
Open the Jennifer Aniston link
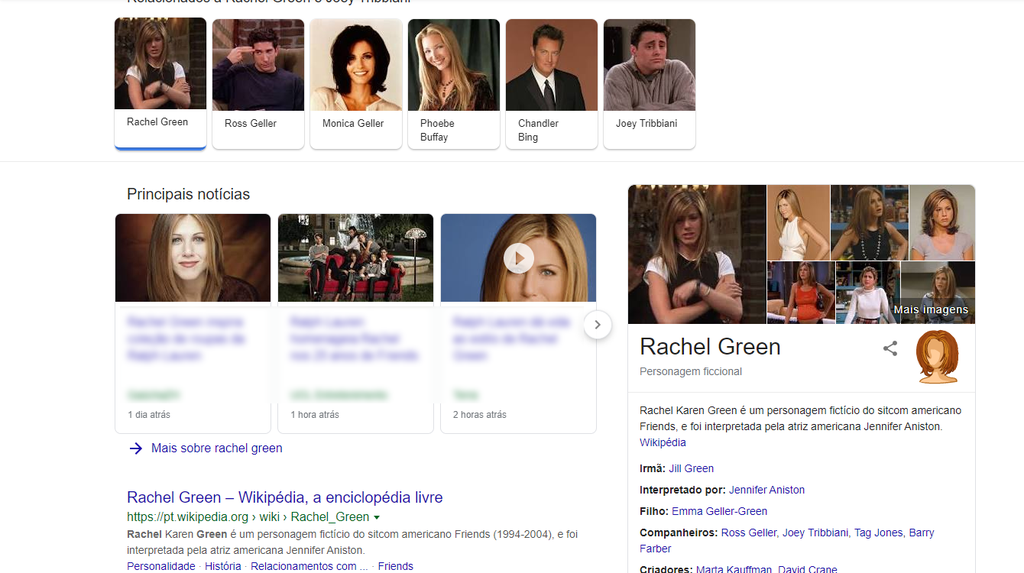[767, 490]
